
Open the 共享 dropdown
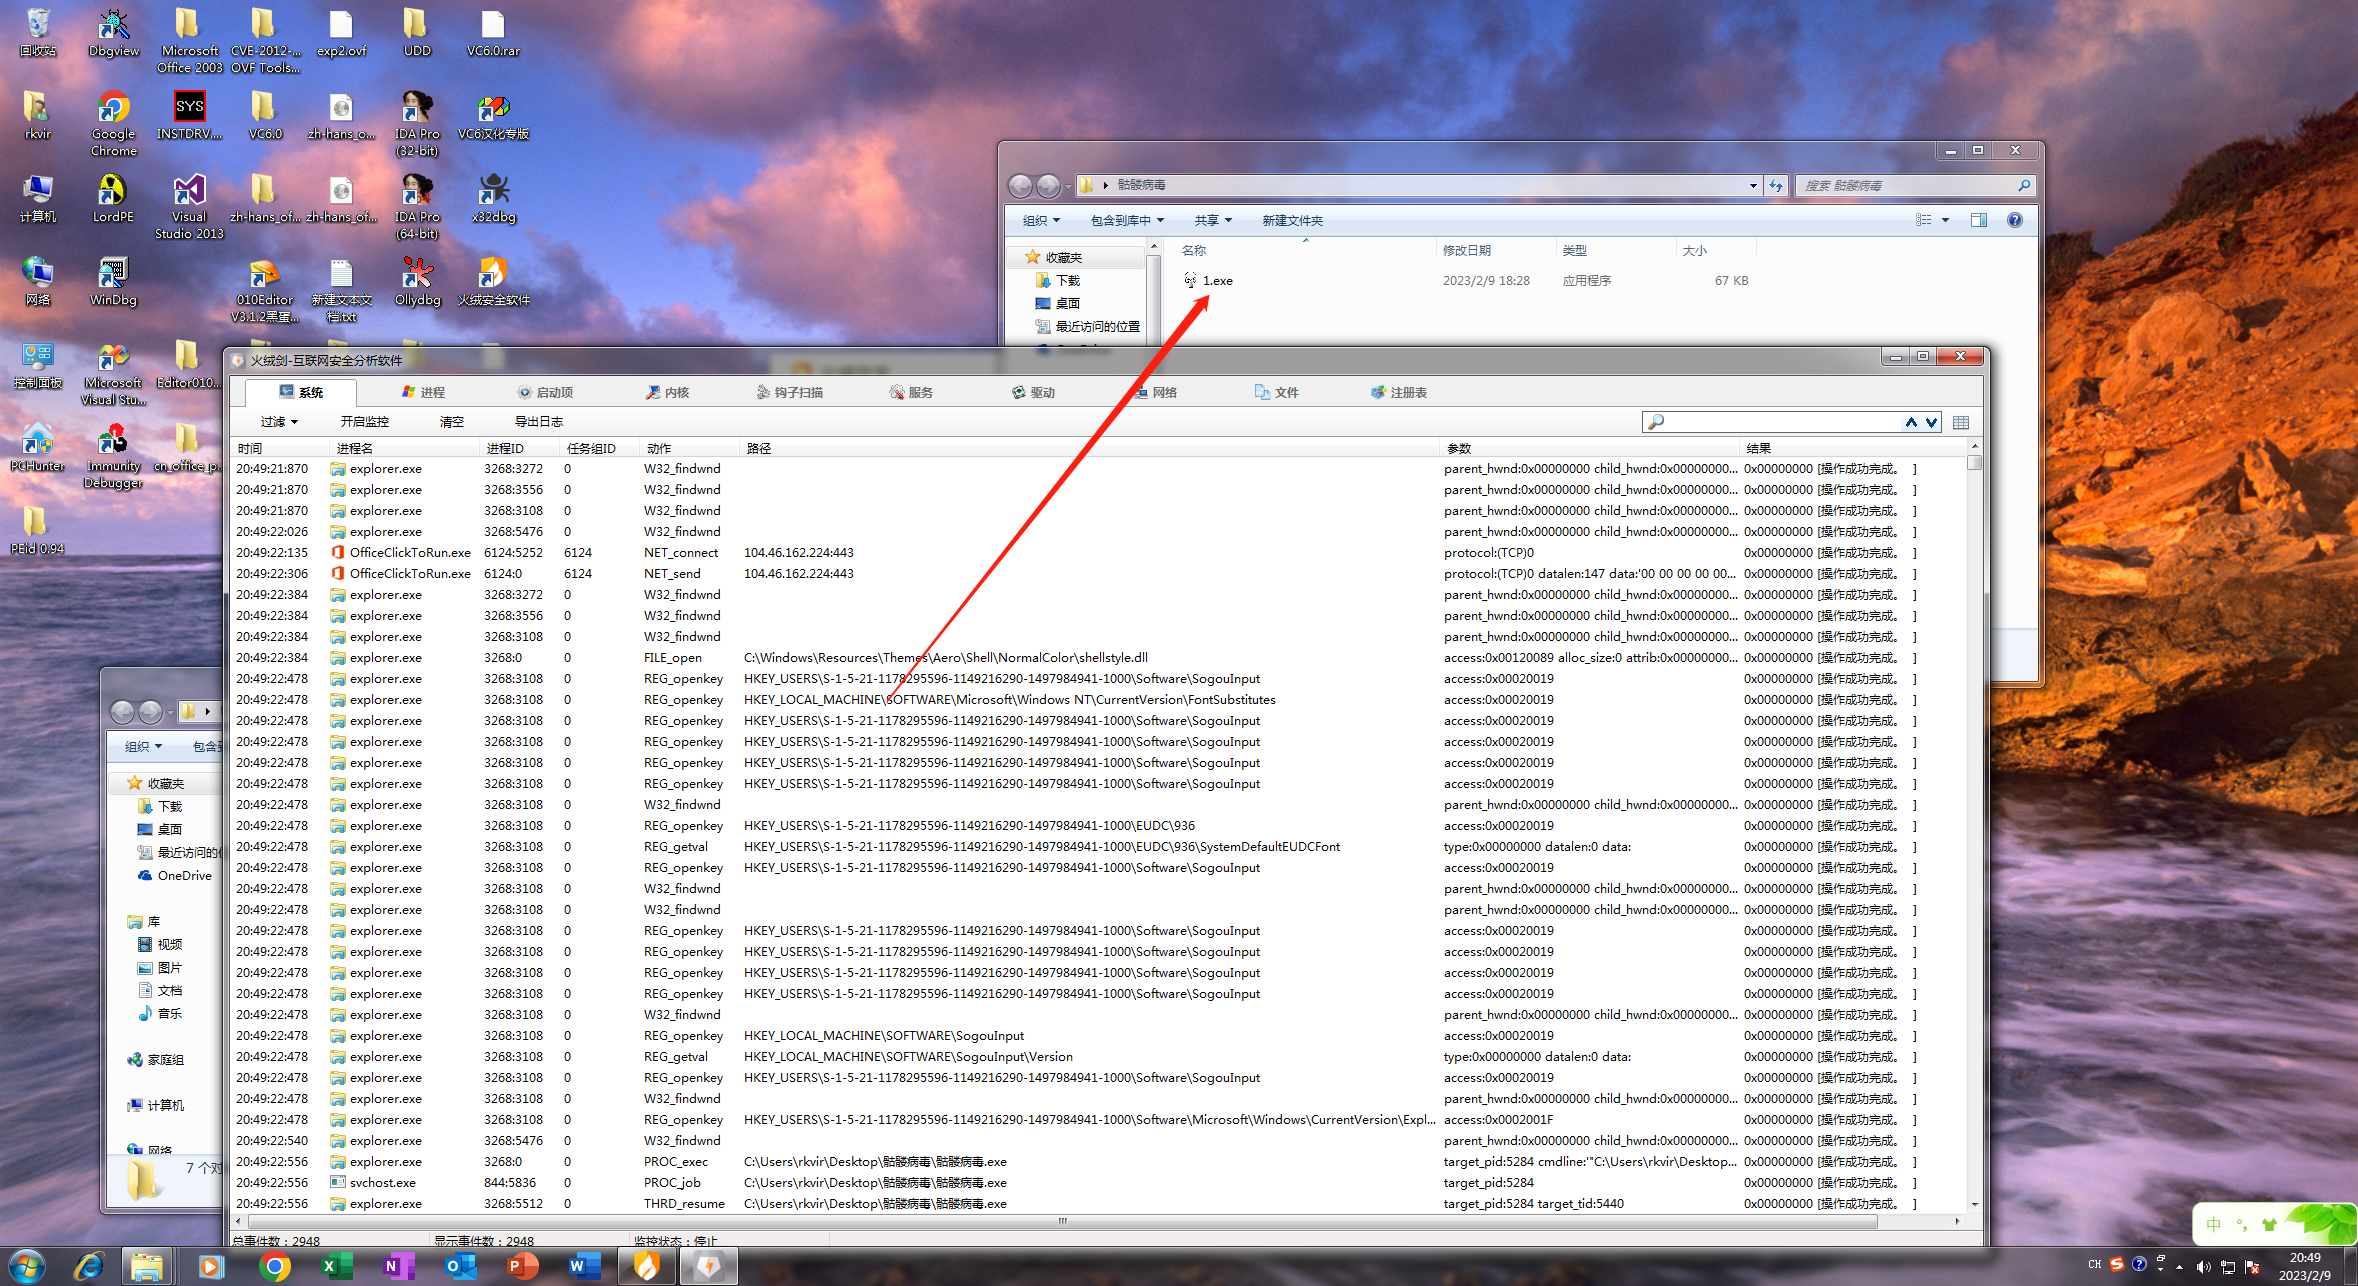click(x=1213, y=220)
